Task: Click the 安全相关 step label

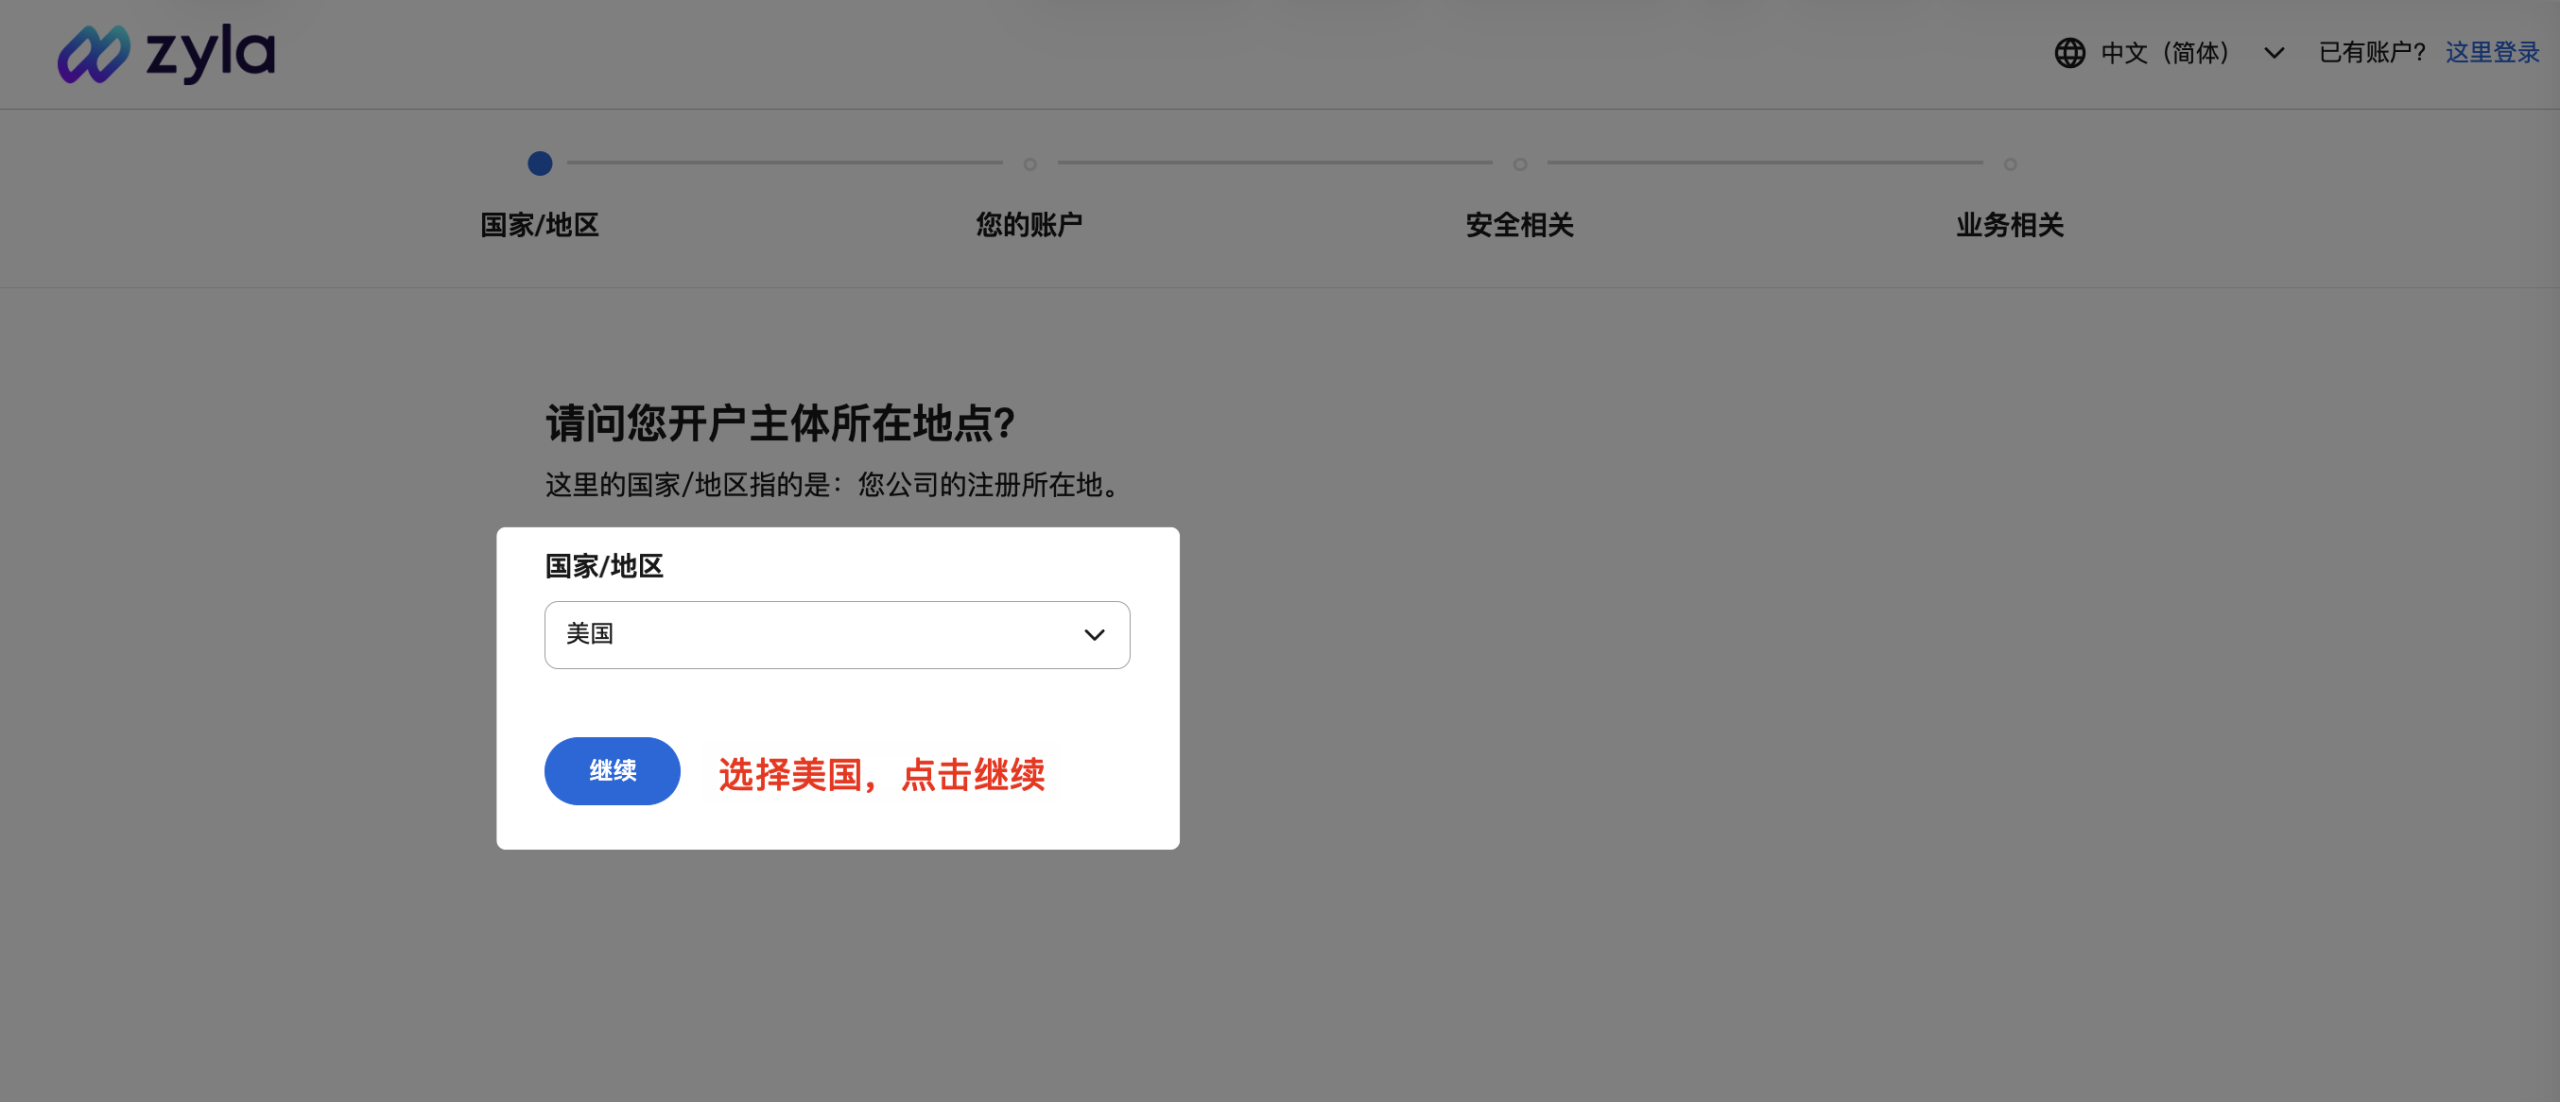Action: [1518, 225]
